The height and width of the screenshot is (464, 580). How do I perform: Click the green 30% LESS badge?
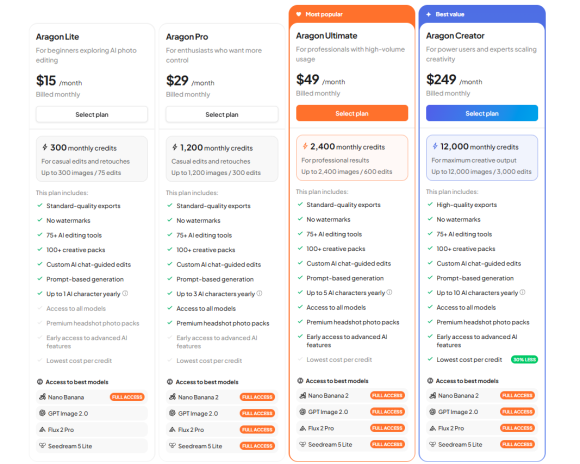click(x=524, y=359)
